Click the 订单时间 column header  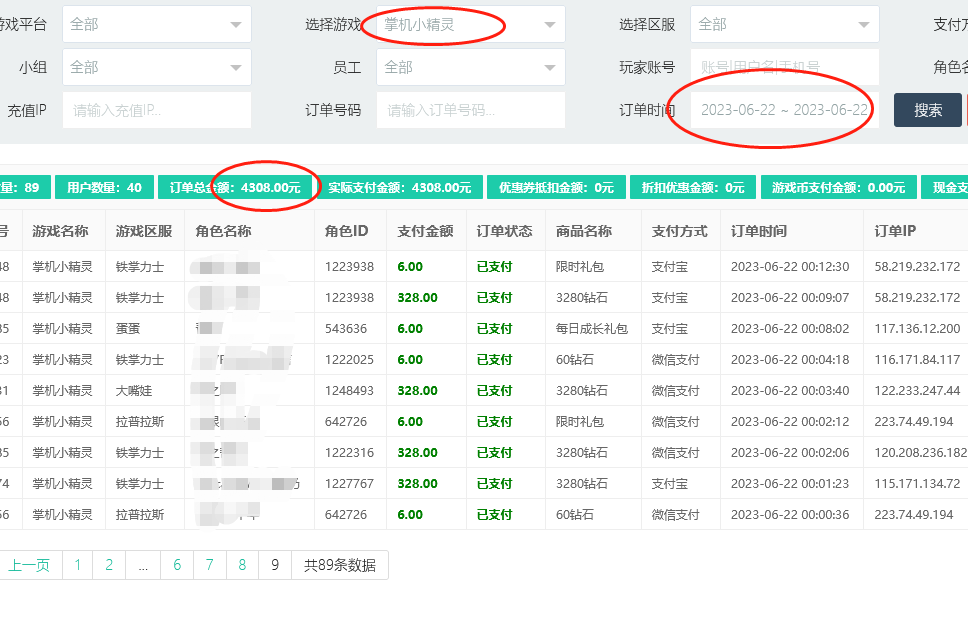coord(759,231)
